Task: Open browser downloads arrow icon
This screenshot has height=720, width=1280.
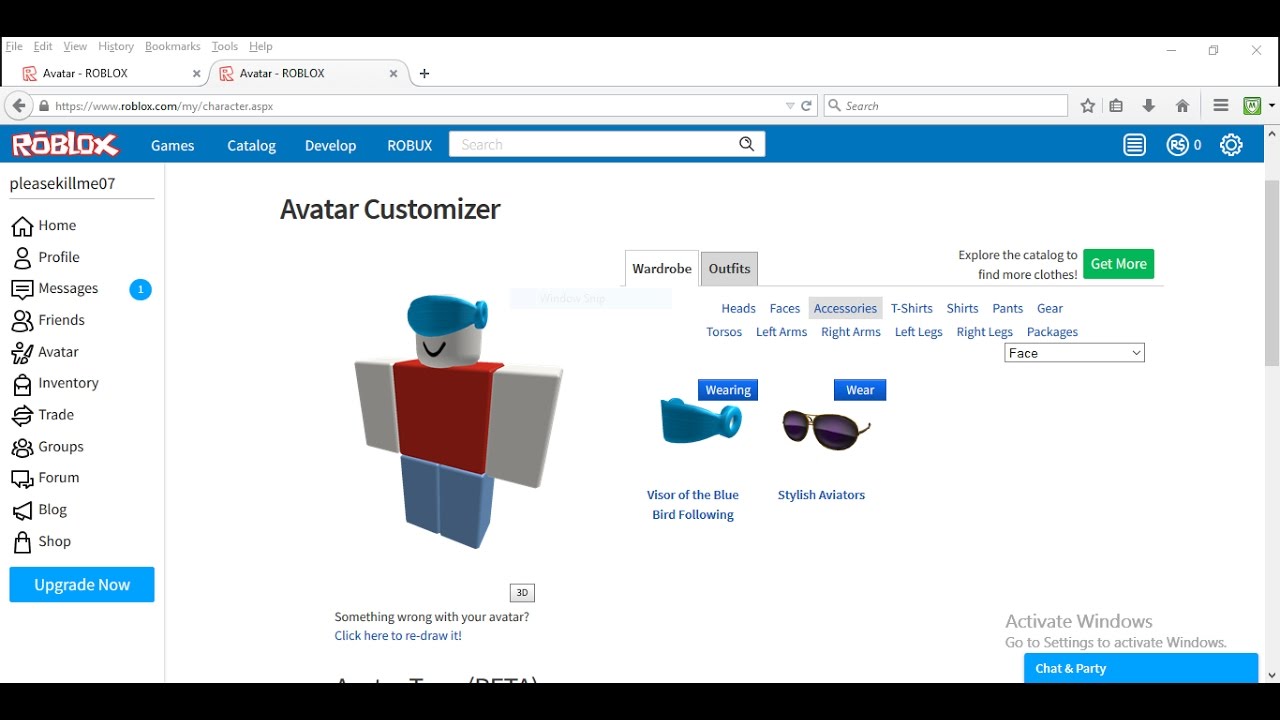Action: [x=1149, y=106]
